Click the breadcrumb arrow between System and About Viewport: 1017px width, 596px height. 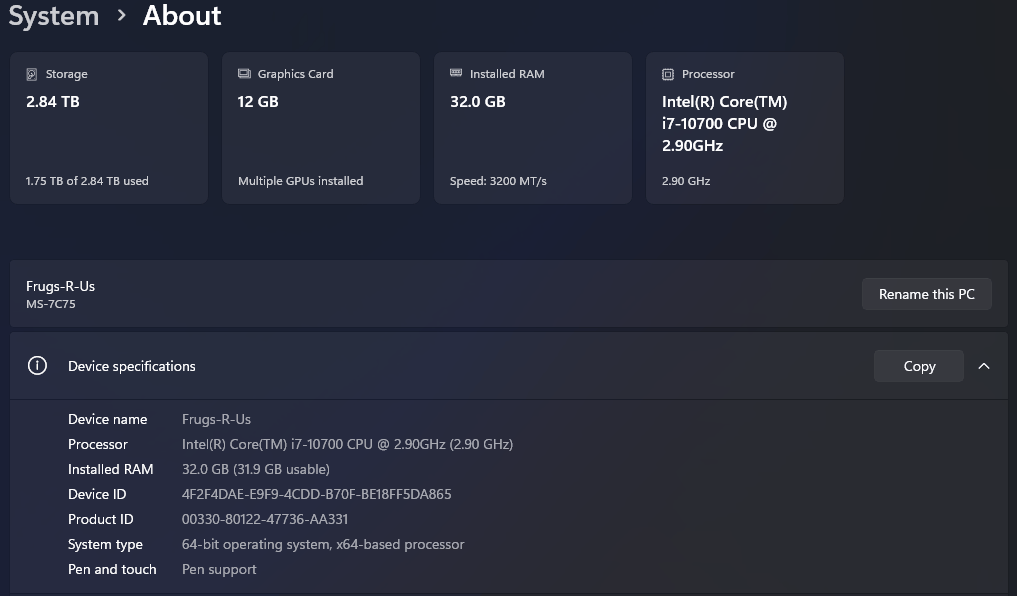coord(121,16)
